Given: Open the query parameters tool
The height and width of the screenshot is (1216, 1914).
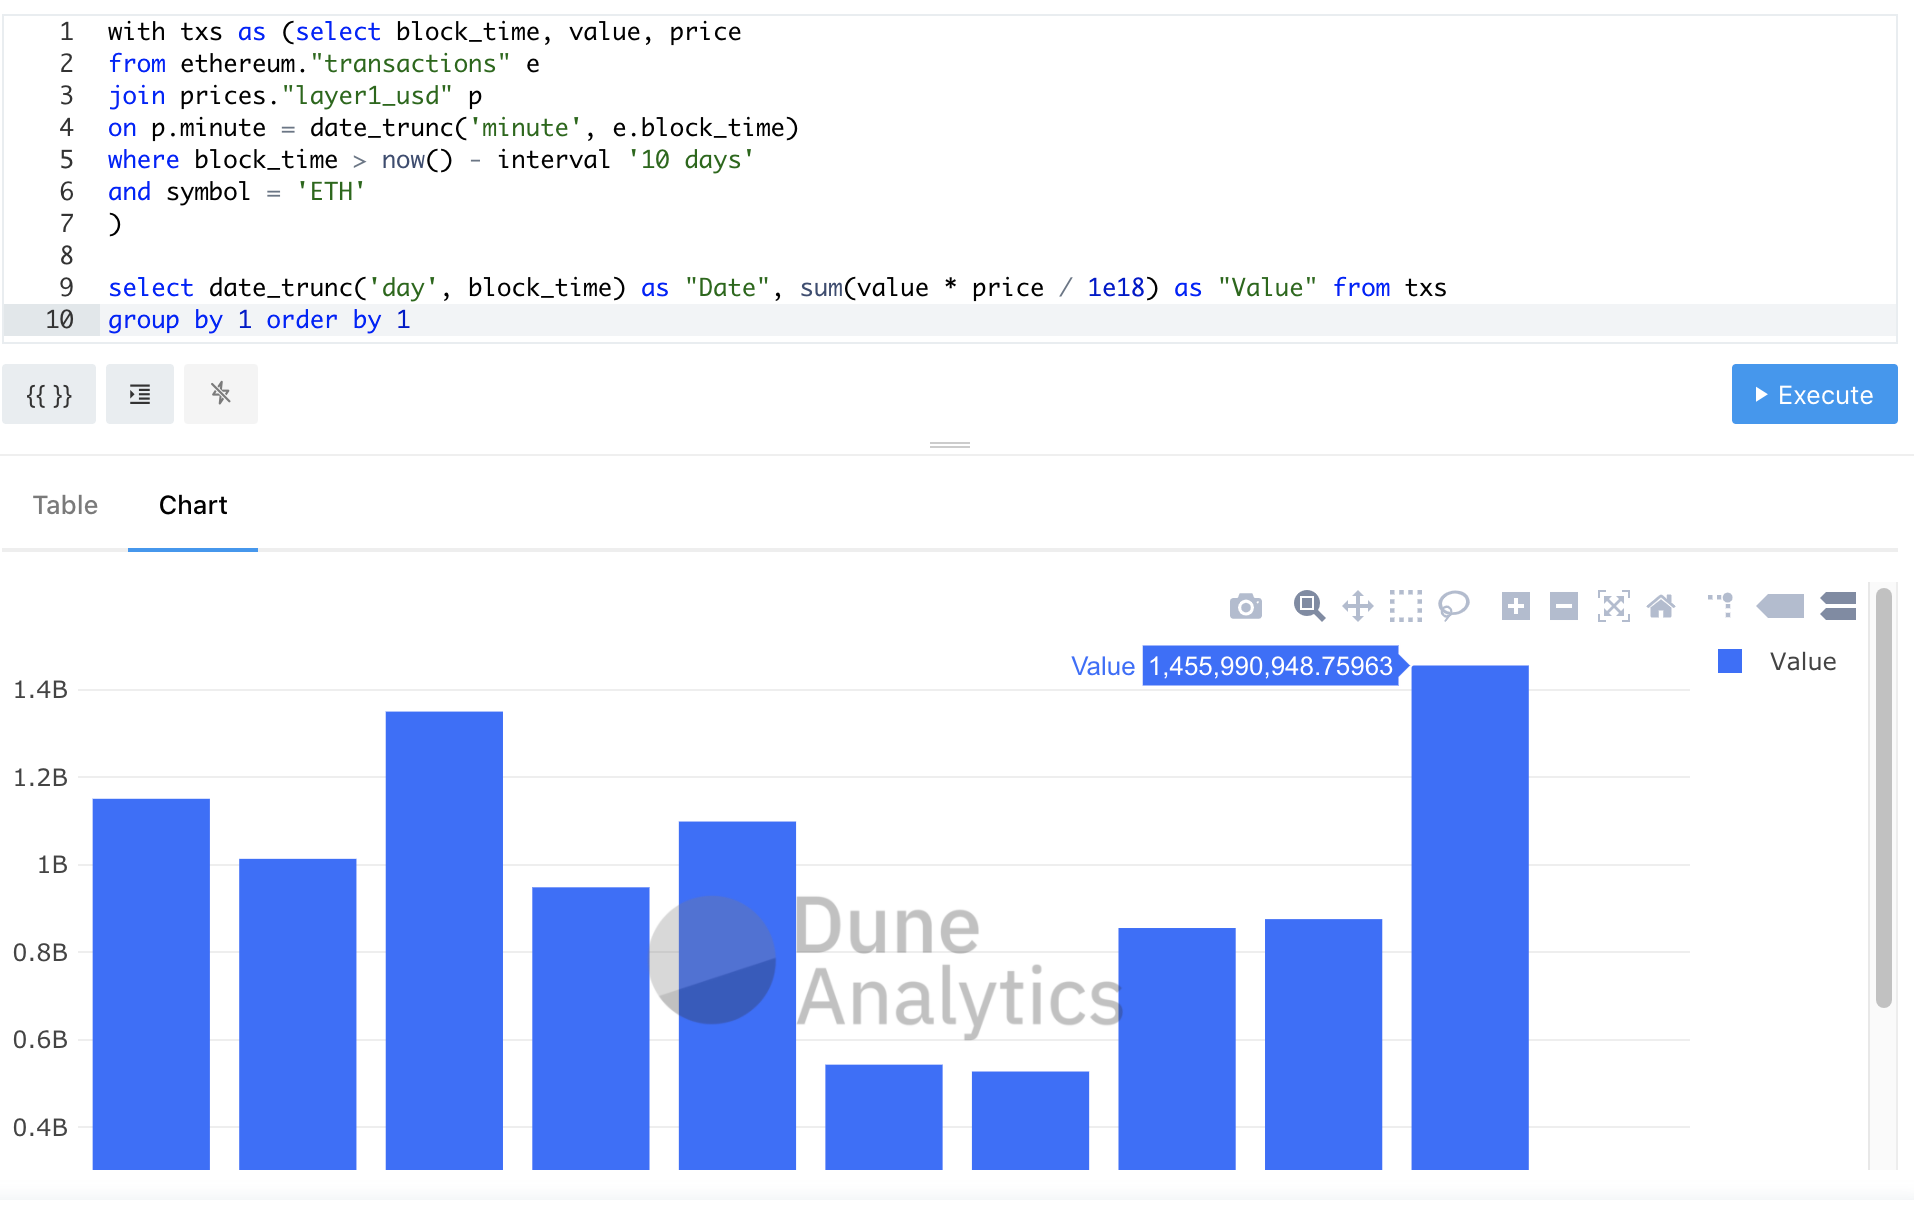Looking at the screenshot, I should coord(48,394).
